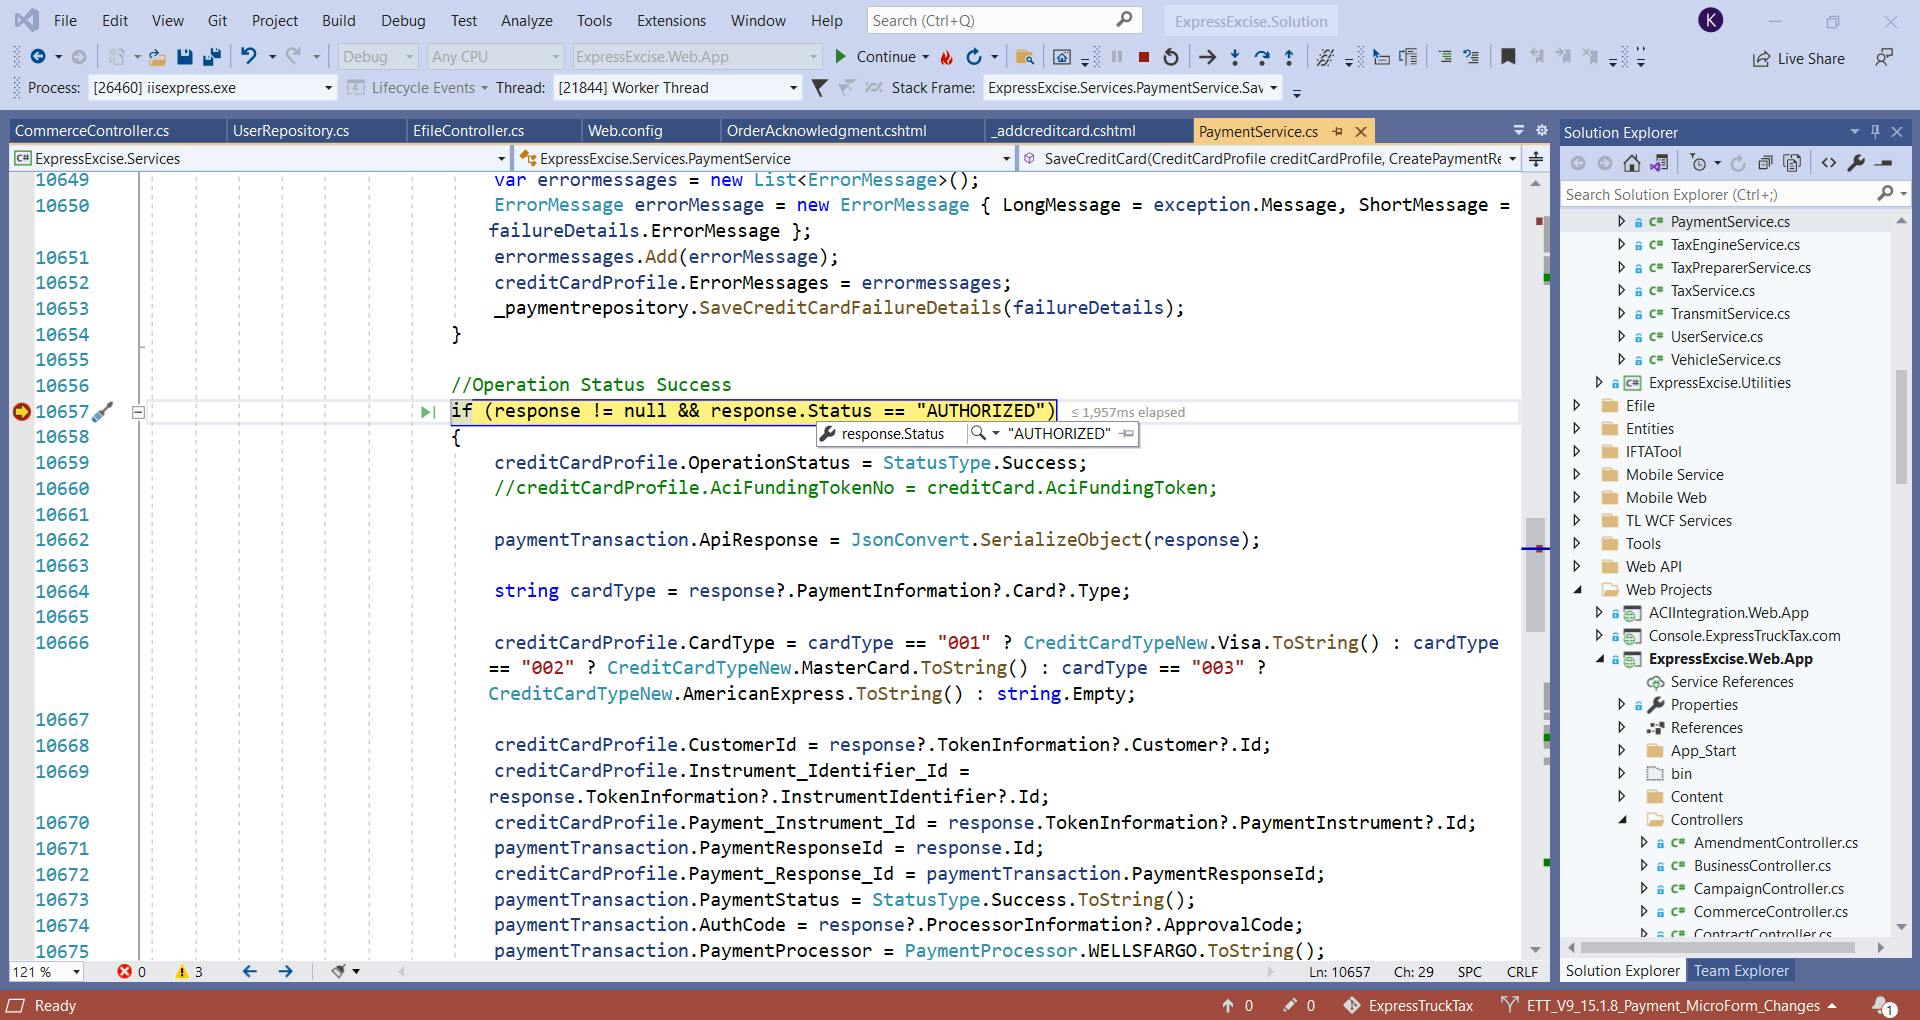Screen dimensions: 1920x1020
Task: Open Lifecycle Events dropdown
Action: pyautogui.click(x=418, y=88)
